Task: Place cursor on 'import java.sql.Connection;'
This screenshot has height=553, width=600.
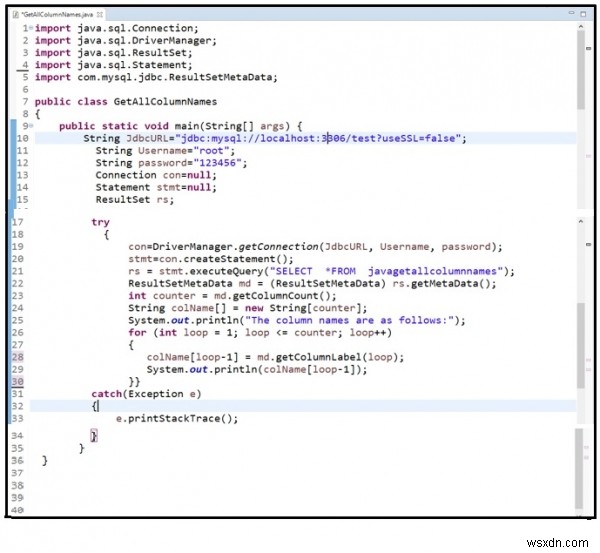Action: (x=117, y=28)
